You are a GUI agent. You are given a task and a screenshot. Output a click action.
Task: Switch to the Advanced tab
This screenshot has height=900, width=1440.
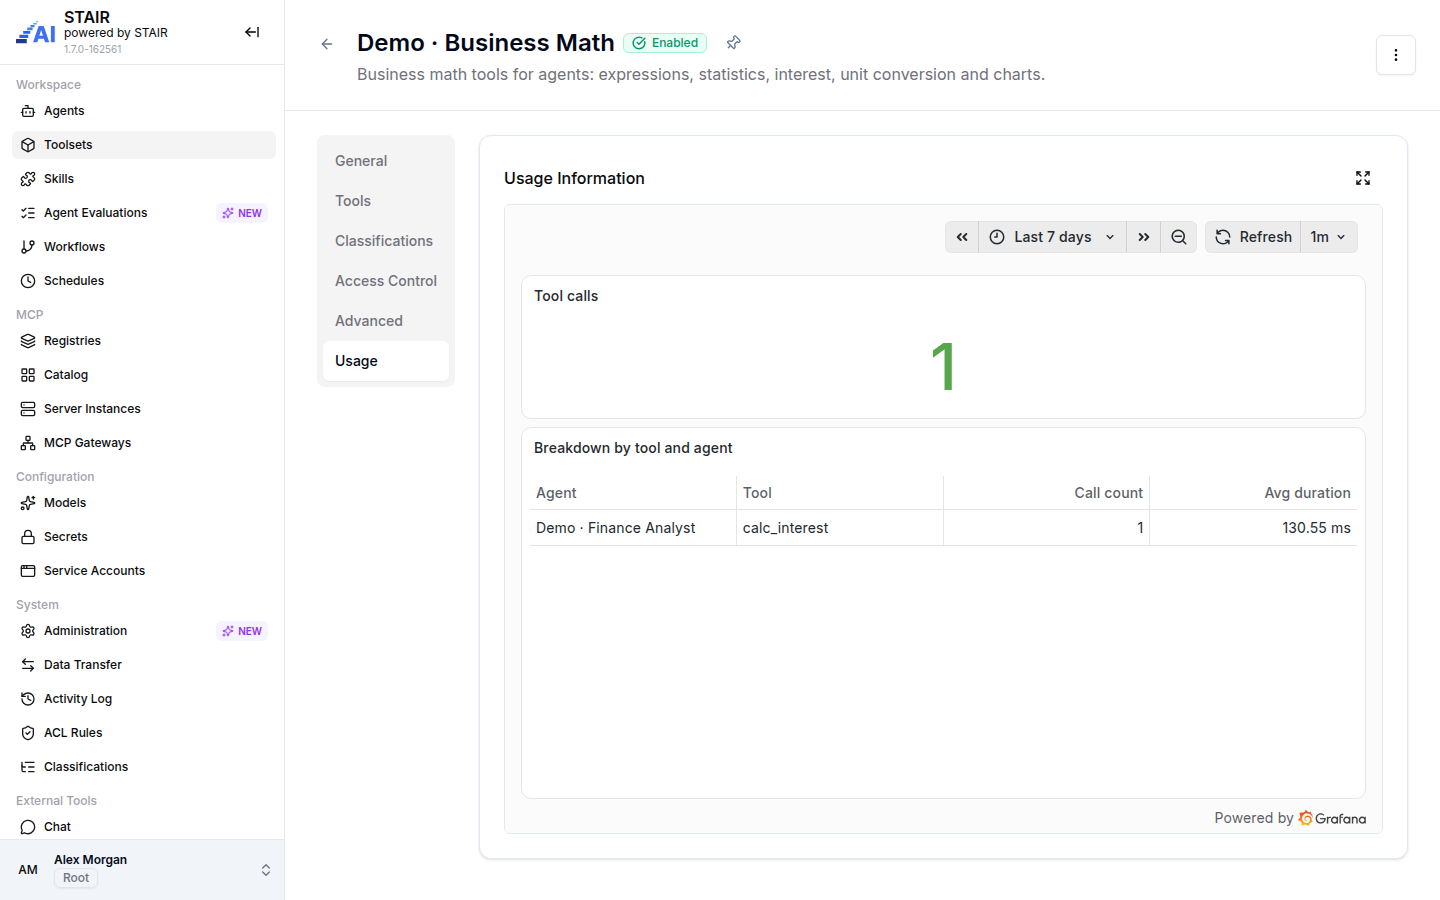386,321
